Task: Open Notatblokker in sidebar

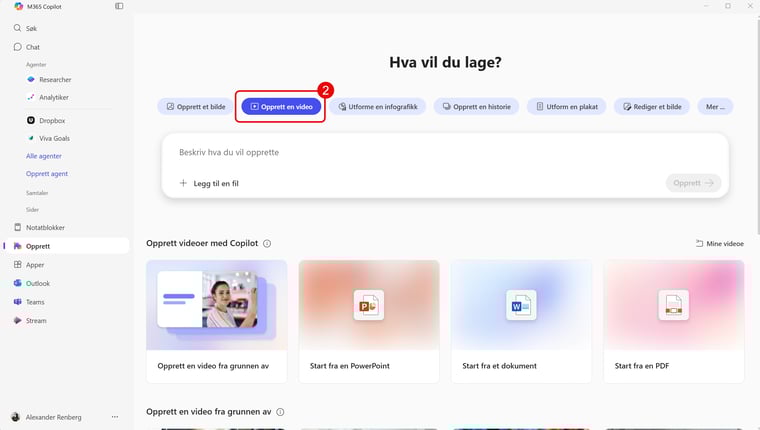Action: coord(39,227)
